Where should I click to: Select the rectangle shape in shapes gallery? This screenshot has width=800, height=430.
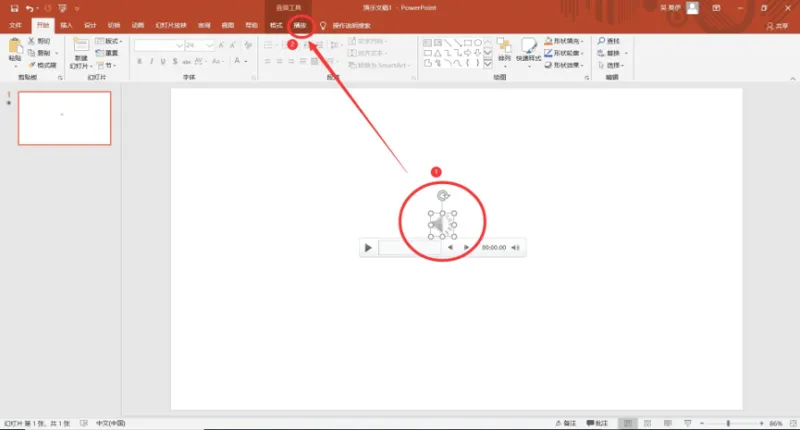pyautogui.click(x=467, y=43)
